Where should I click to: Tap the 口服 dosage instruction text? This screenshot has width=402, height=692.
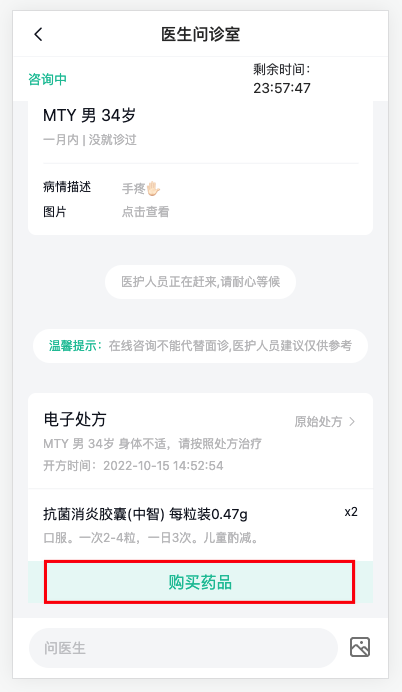(151, 538)
